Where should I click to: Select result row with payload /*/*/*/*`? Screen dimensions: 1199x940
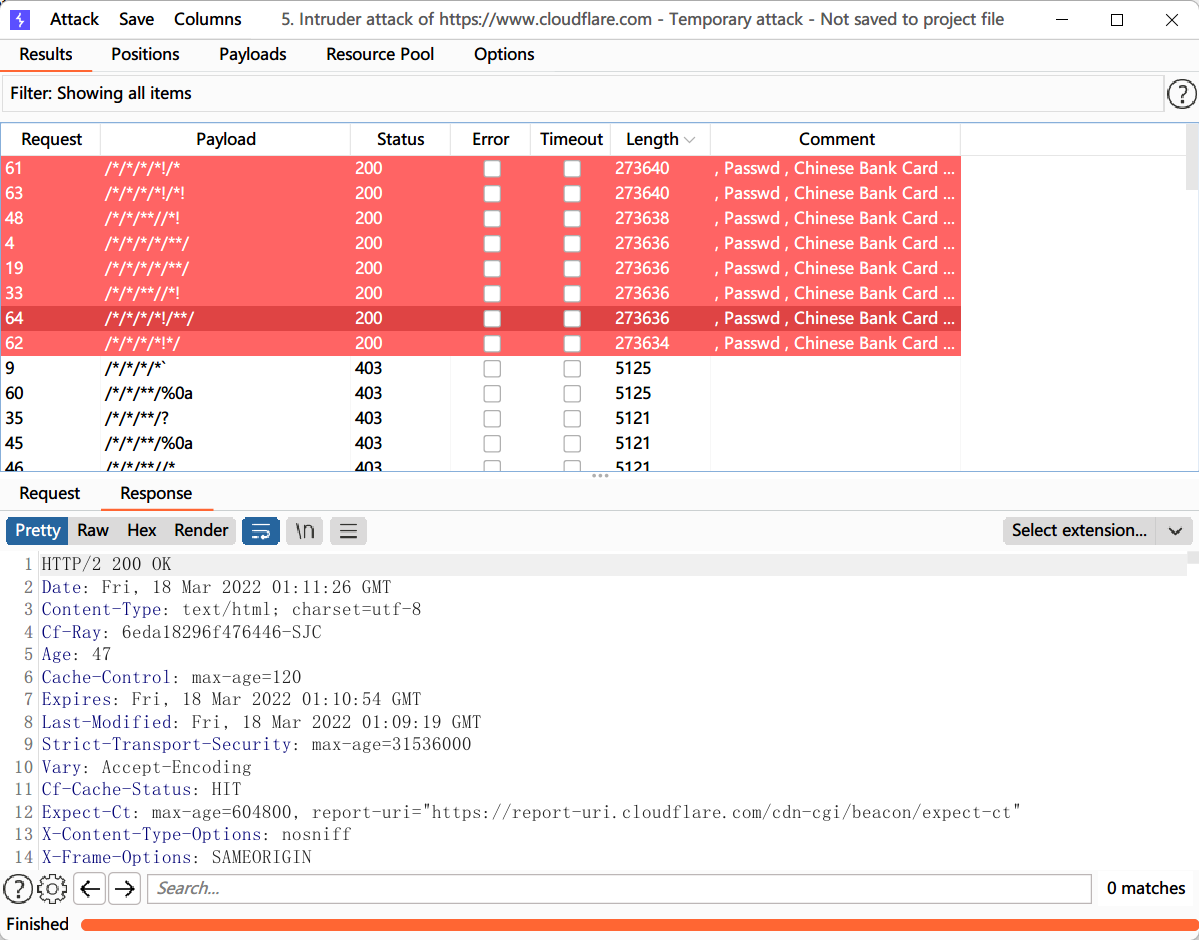coord(480,369)
